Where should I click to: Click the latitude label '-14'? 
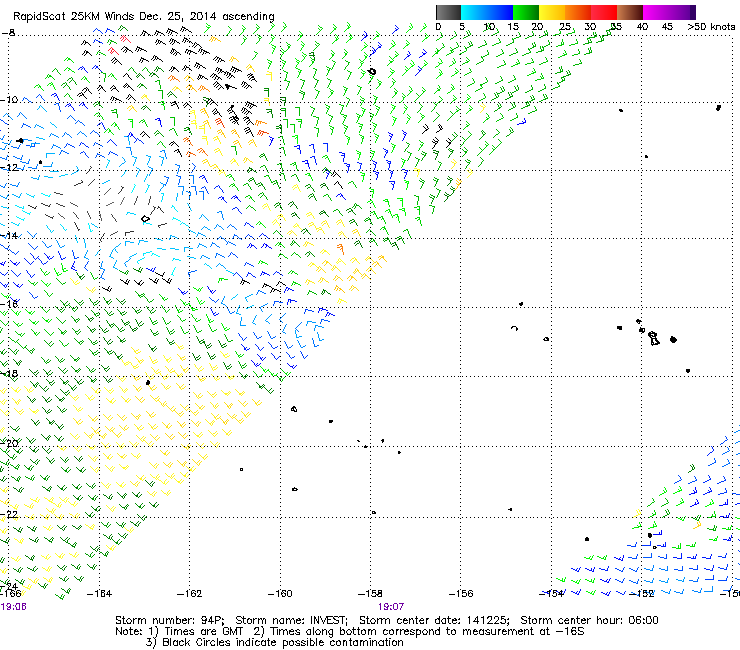[x=9, y=236]
